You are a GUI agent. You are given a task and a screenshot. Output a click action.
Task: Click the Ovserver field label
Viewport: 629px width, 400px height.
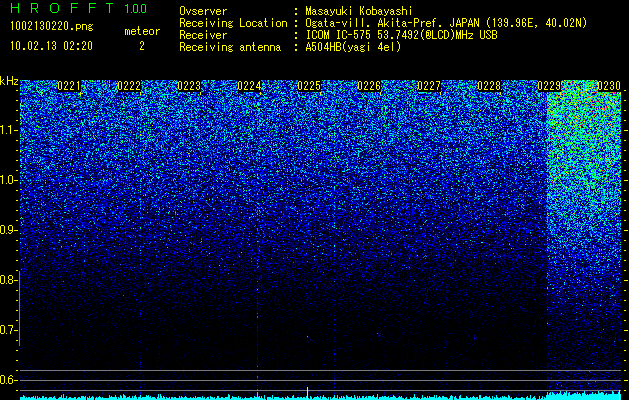tap(203, 12)
